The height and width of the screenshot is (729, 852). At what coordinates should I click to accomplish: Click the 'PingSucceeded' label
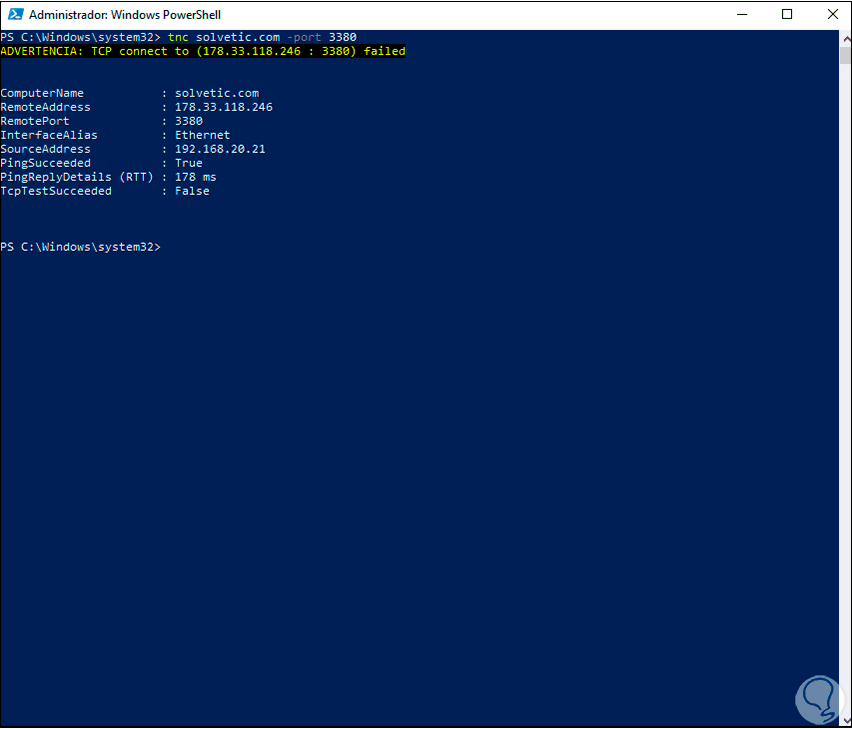pyautogui.click(x=46, y=163)
